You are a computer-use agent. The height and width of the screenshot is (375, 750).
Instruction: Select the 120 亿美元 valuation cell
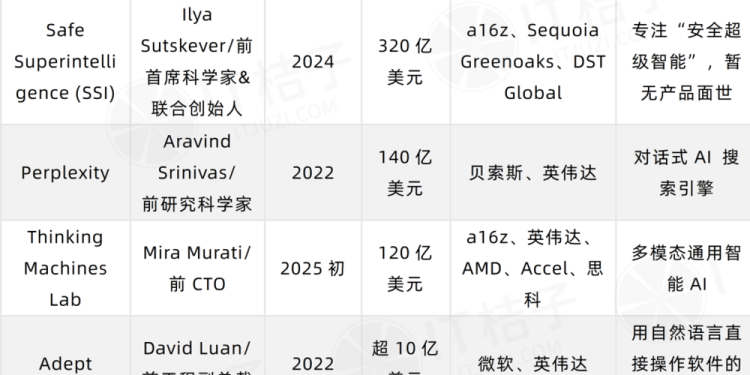coord(406,268)
